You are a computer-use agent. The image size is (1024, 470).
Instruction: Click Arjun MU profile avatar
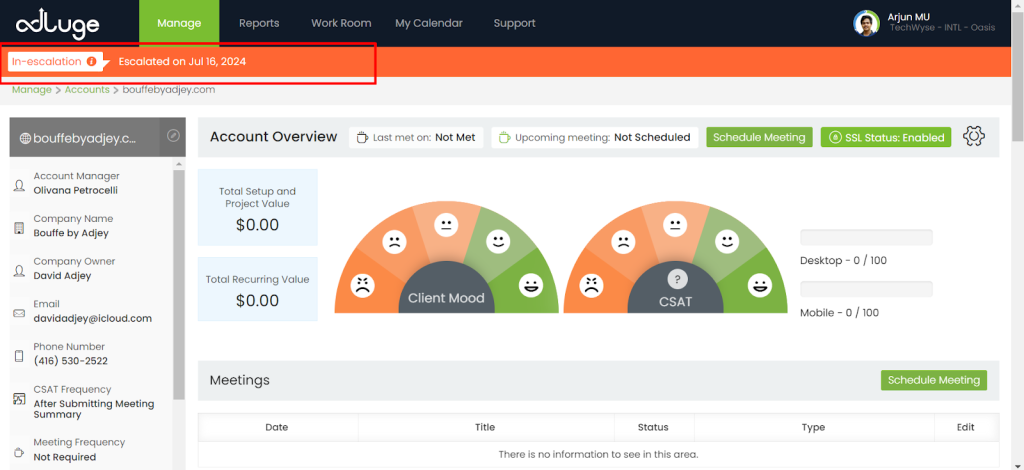coord(866,23)
